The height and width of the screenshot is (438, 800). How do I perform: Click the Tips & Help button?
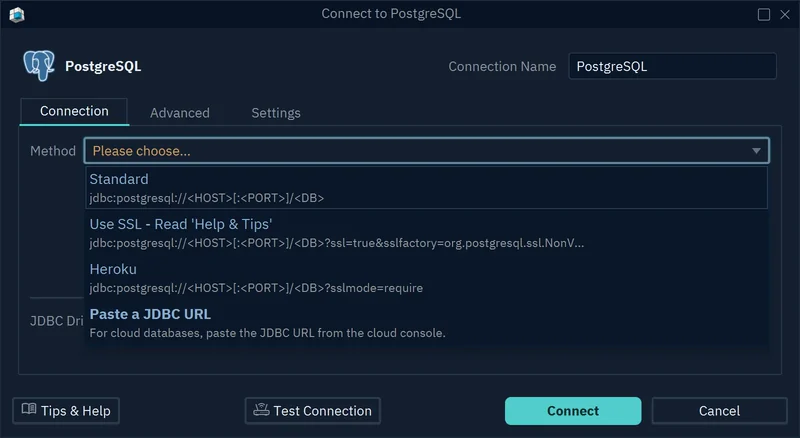click(x=66, y=410)
